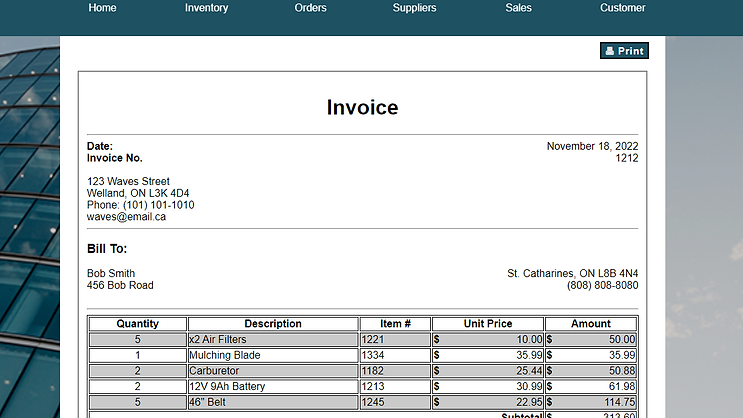Click the Invoice heading
Screen dimensions: 743x418
click(362, 108)
